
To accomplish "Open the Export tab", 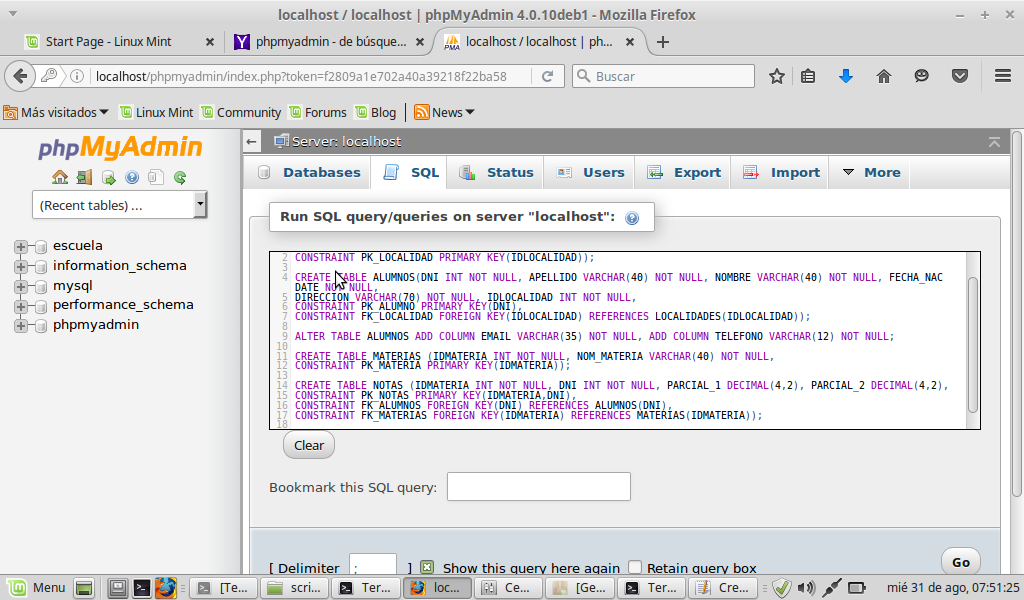I will (x=684, y=172).
